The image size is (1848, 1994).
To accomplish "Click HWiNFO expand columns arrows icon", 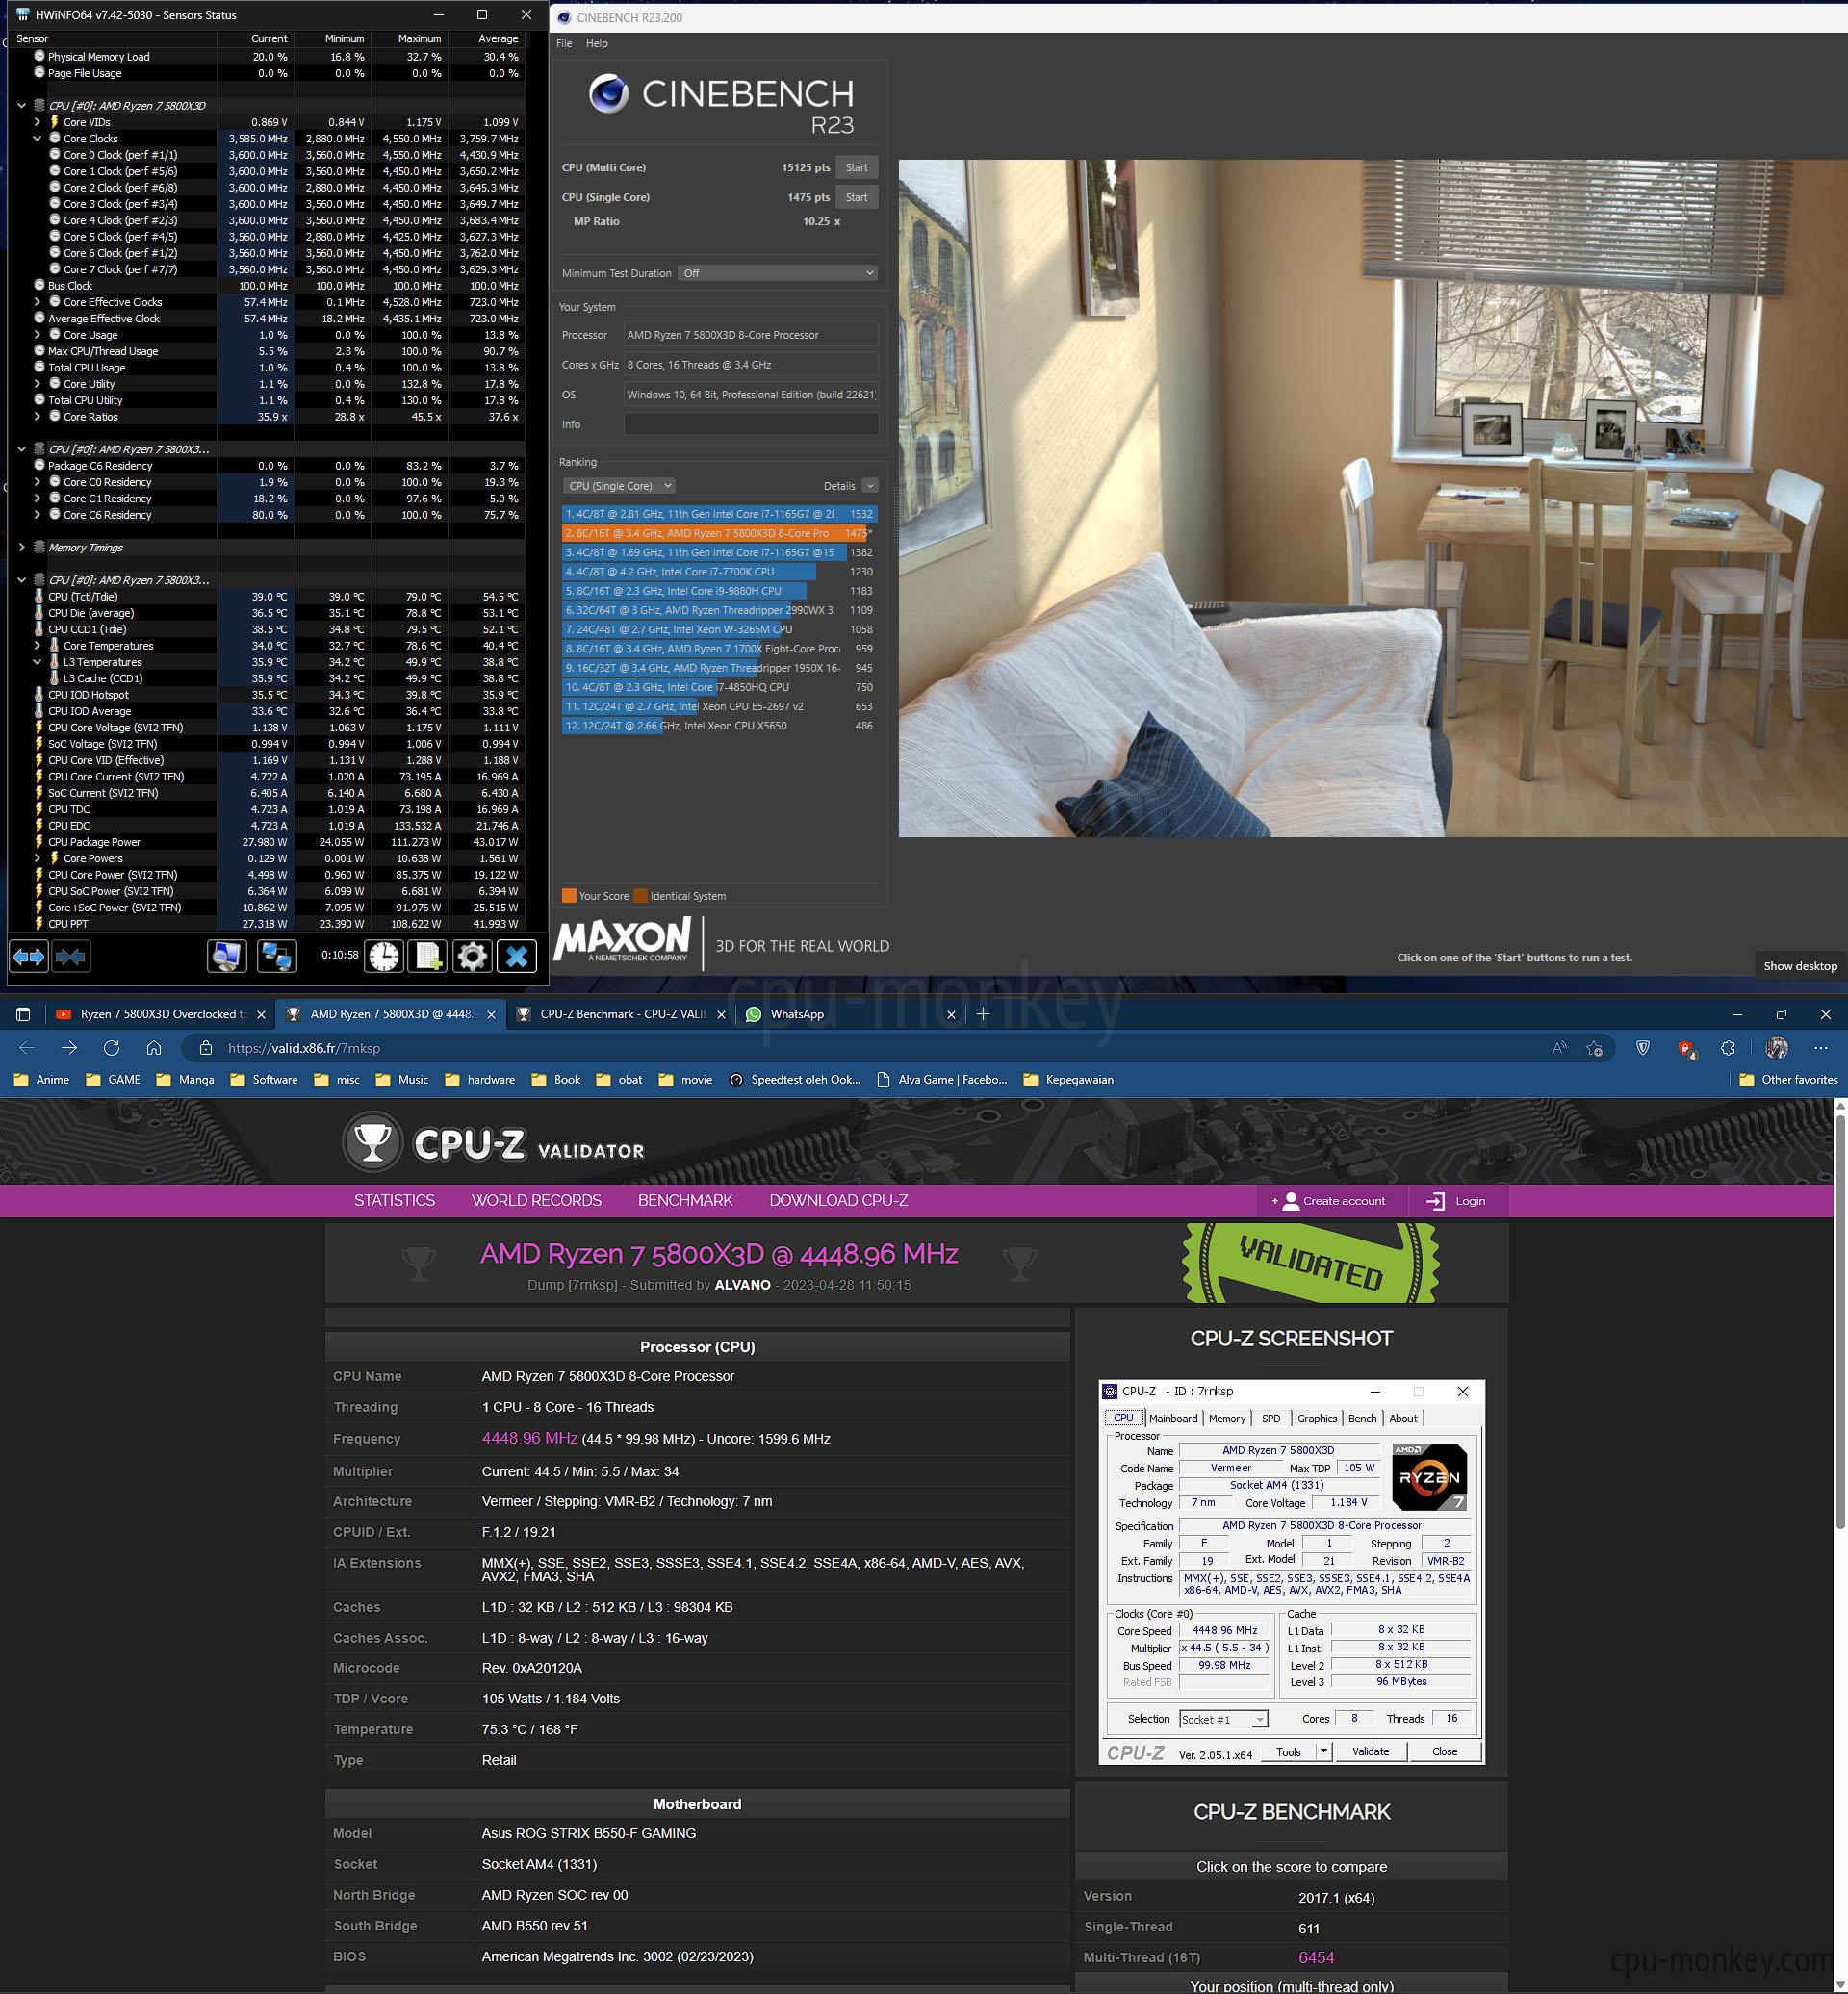I will click(x=29, y=957).
